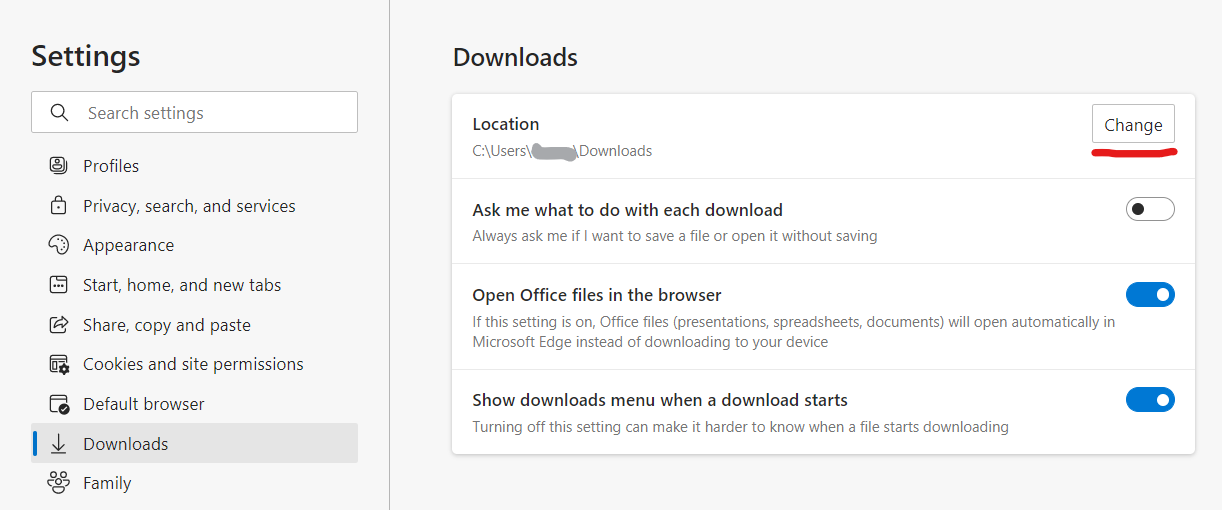This screenshot has width=1222, height=510.
Task: Click the Privacy lock icon
Action: (58, 206)
